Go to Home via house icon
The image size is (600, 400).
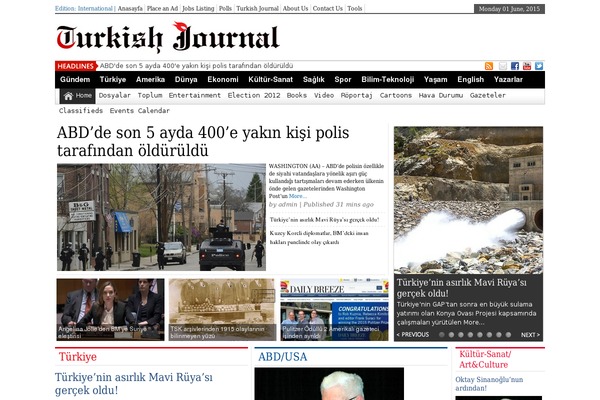click(x=77, y=96)
